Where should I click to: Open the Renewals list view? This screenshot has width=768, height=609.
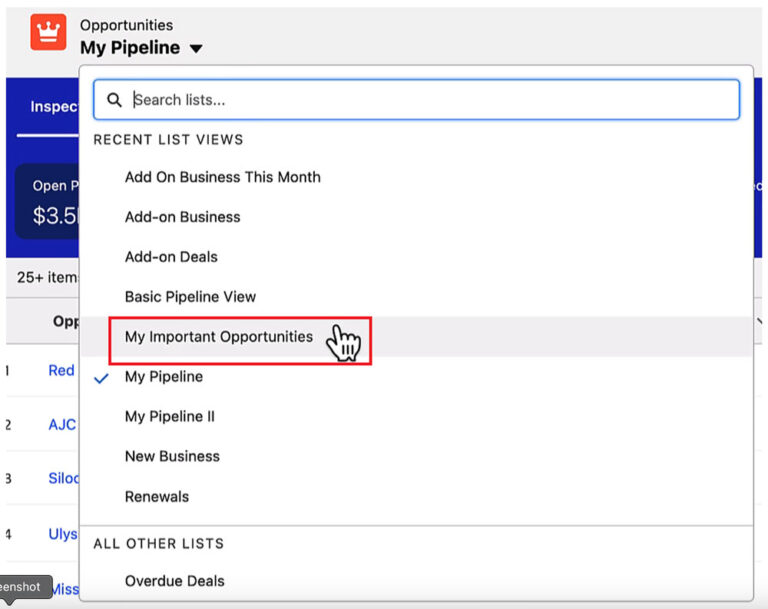(x=156, y=497)
